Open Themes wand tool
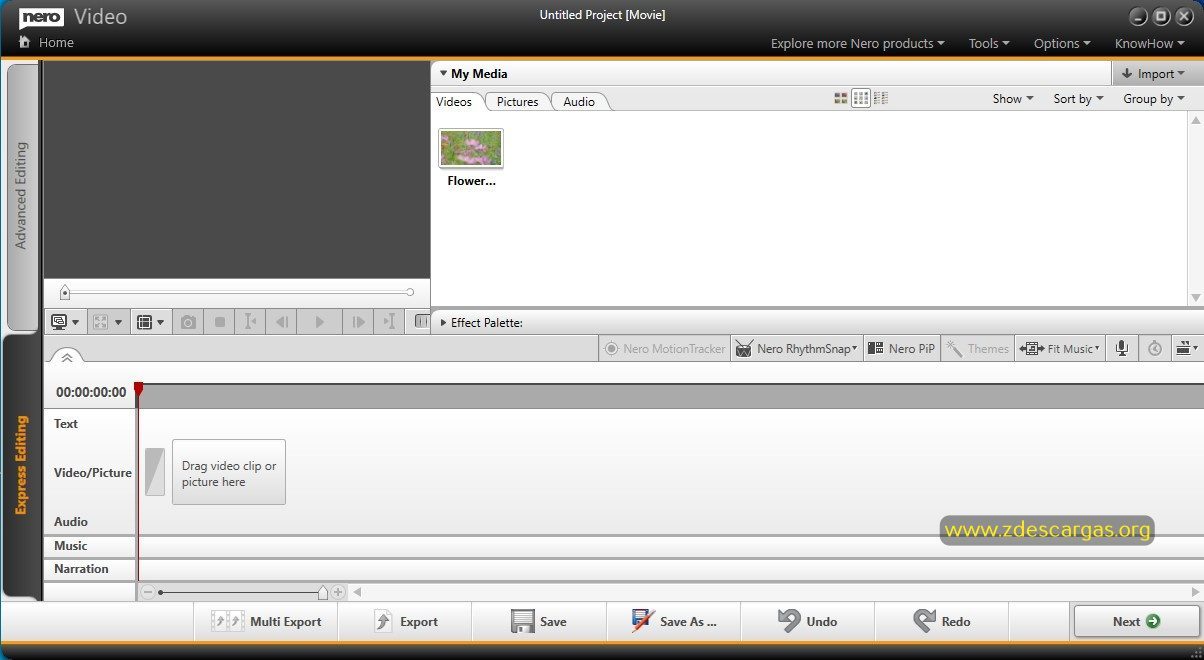This screenshot has height=660, width=1204. [x=978, y=348]
